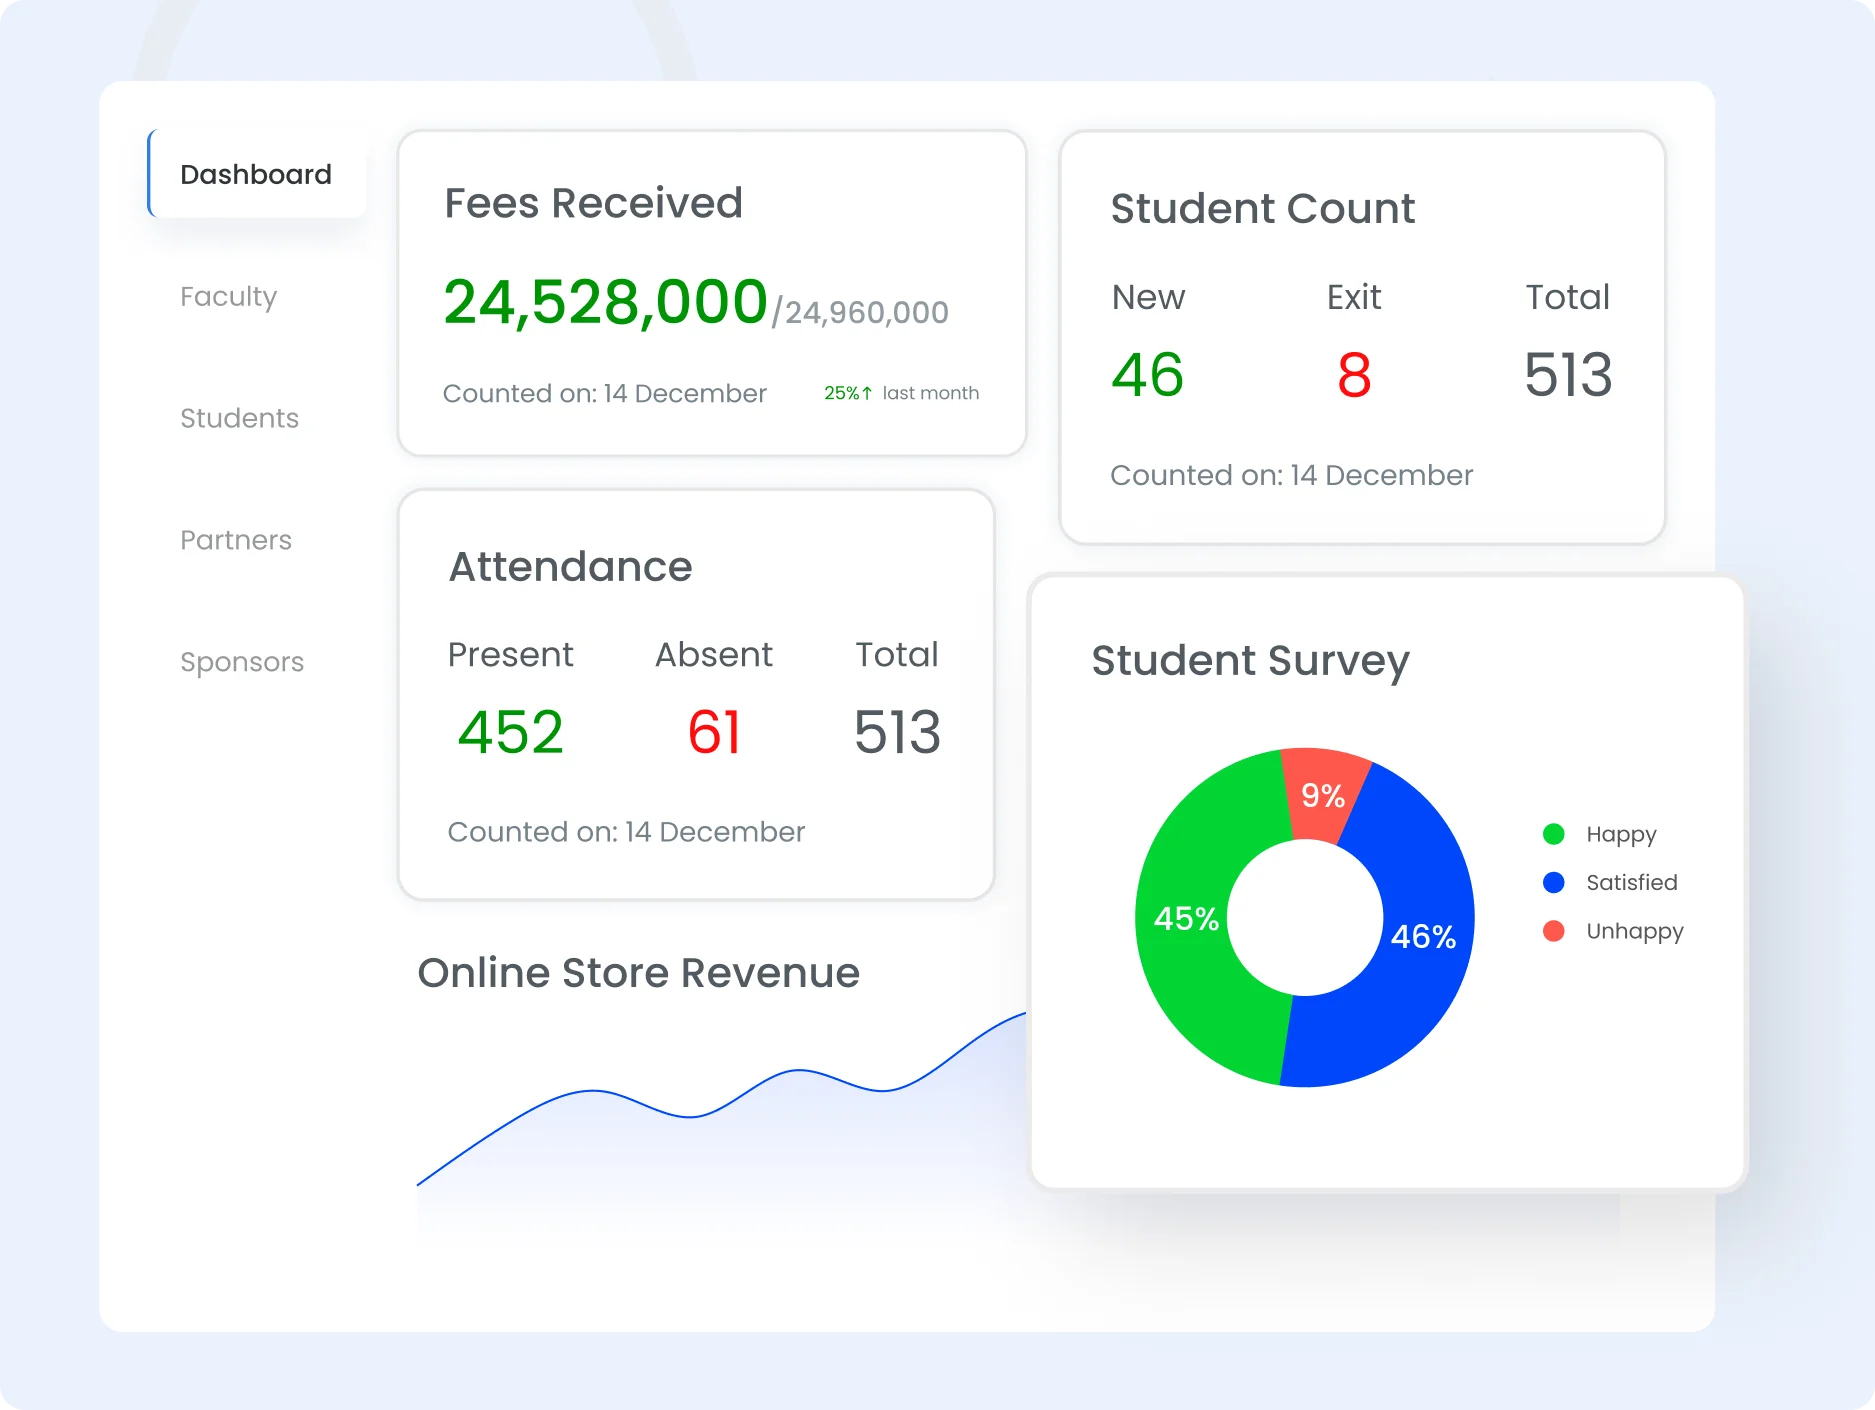Open the Partners menu item
This screenshot has width=1875, height=1410.
click(236, 540)
